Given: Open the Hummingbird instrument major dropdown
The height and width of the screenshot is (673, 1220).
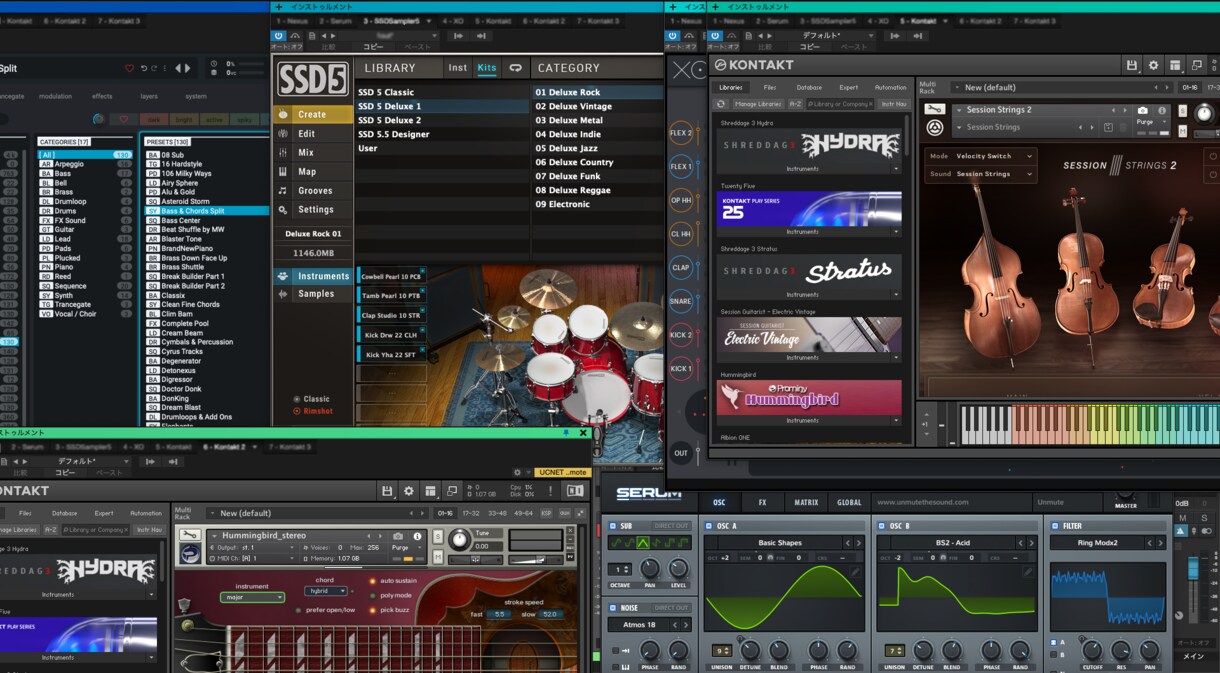Looking at the screenshot, I should 251,597.
